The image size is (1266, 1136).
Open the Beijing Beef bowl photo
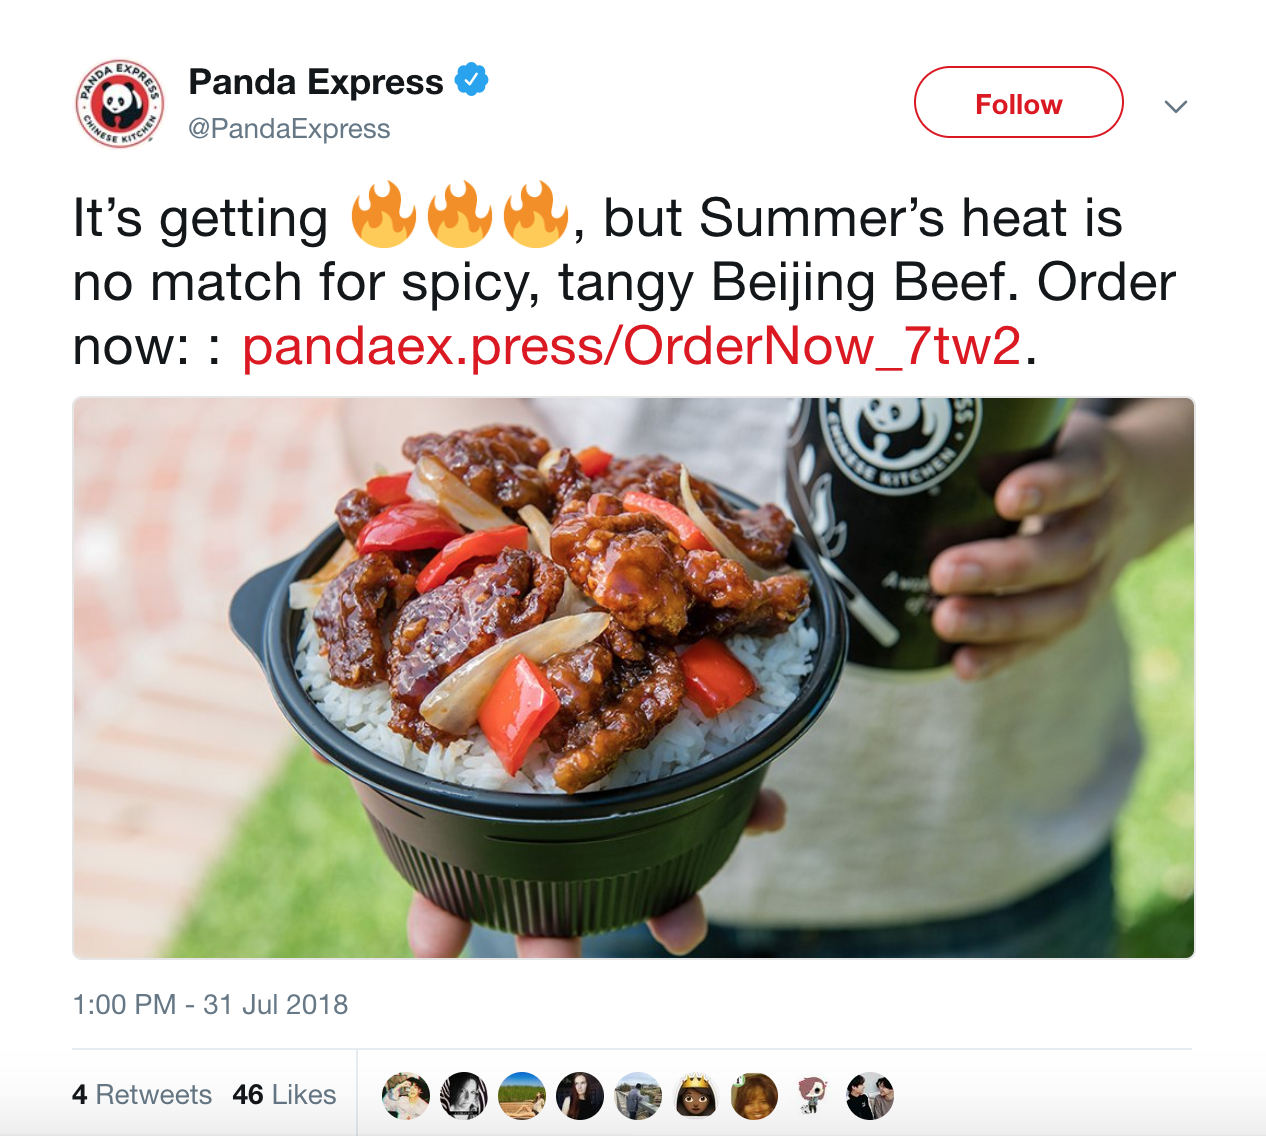633,678
